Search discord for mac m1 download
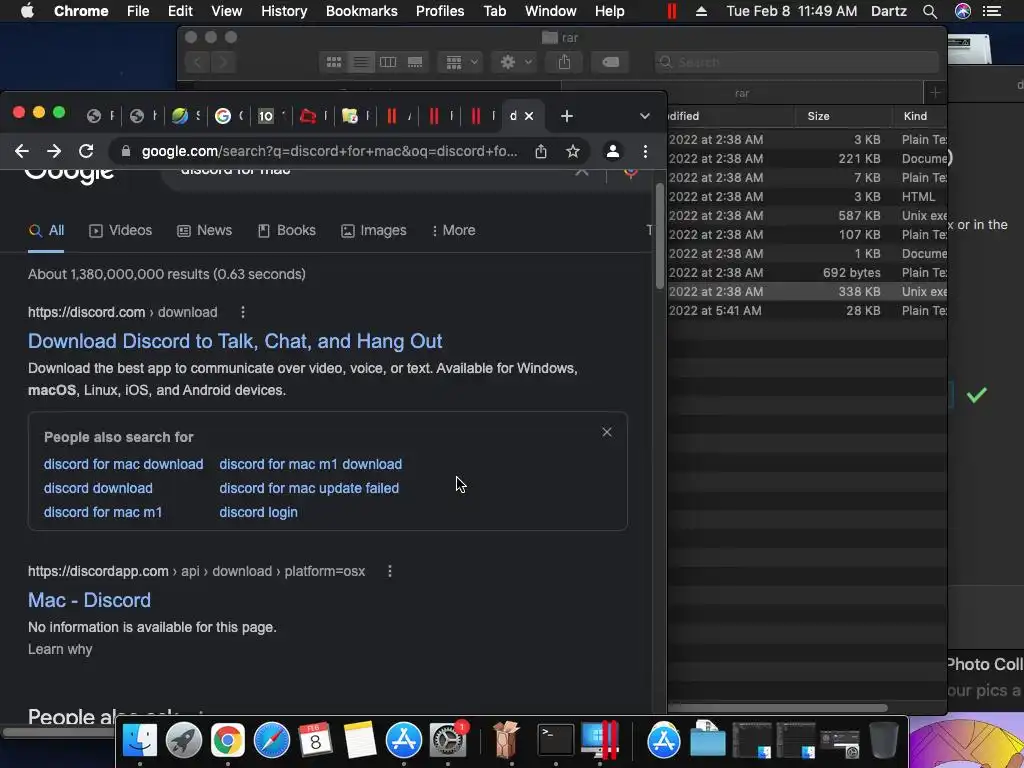 pyautogui.click(x=311, y=464)
